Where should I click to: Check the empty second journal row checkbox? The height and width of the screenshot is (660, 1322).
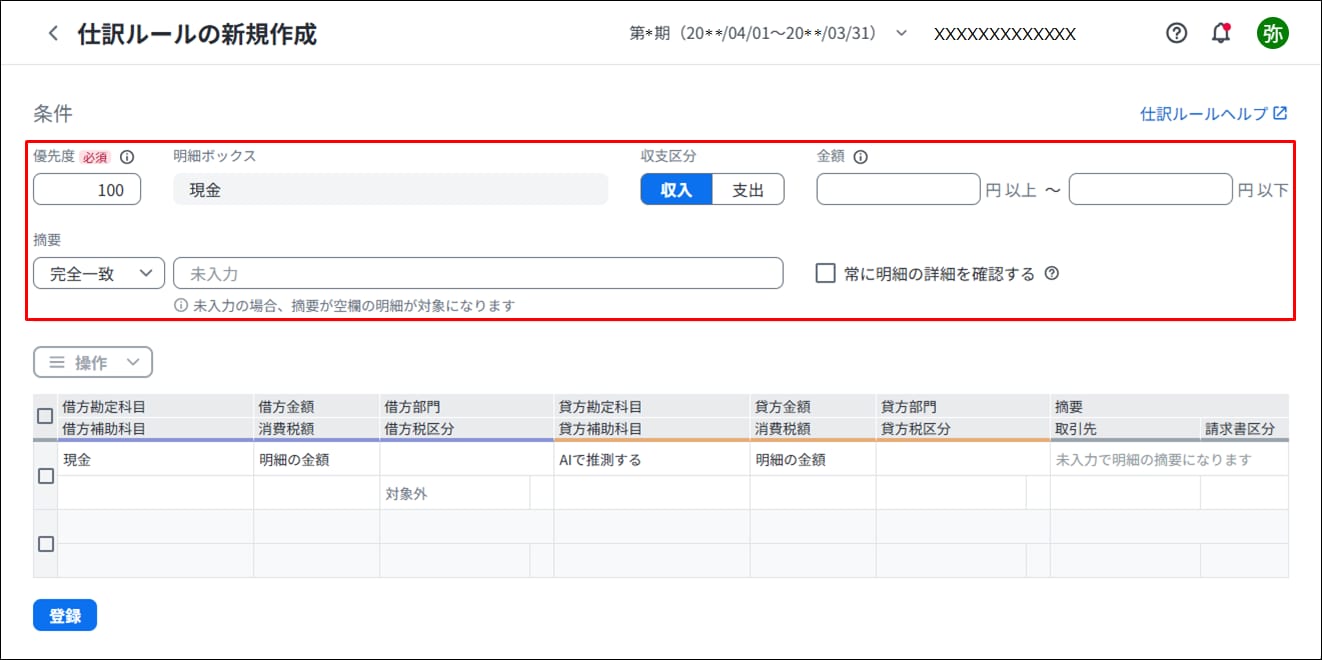coord(45,544)
